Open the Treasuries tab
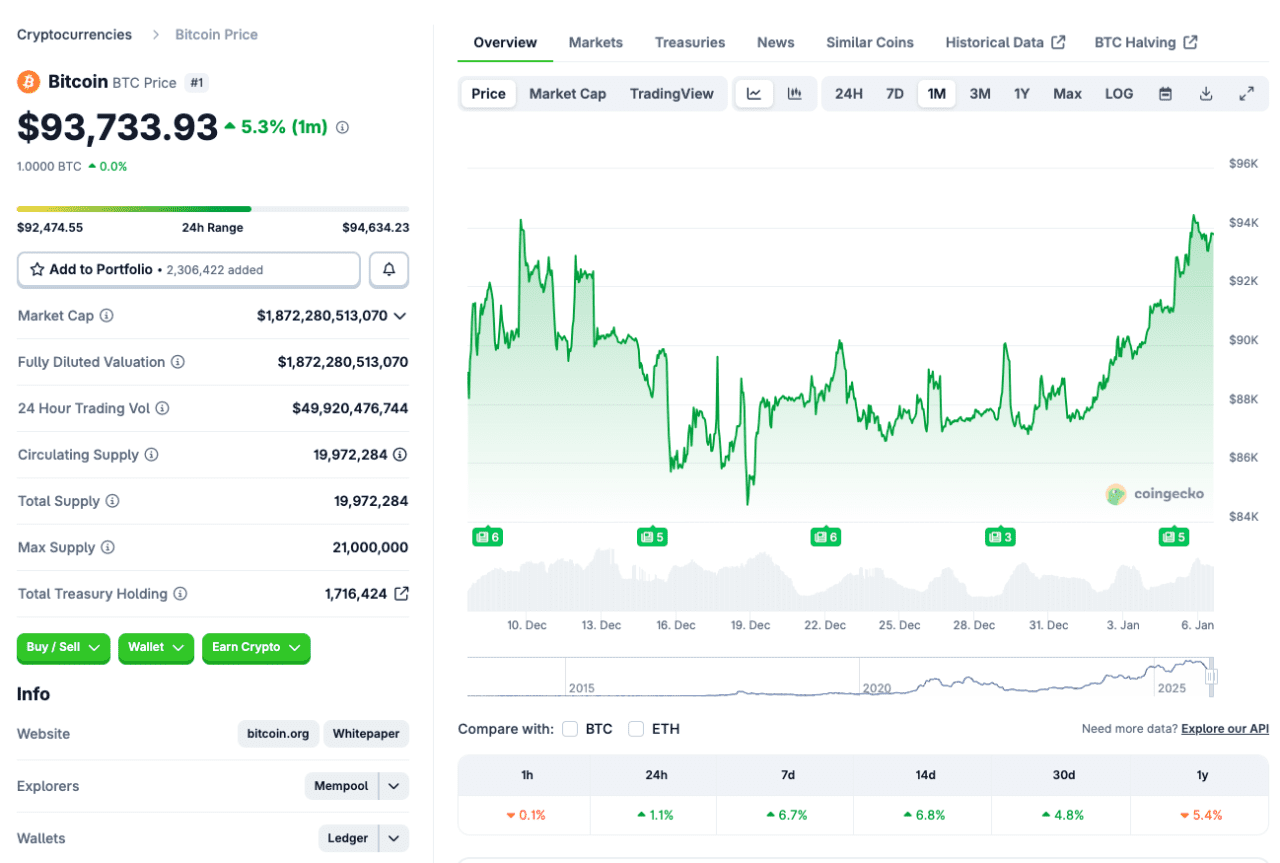 tap(690, 42)
